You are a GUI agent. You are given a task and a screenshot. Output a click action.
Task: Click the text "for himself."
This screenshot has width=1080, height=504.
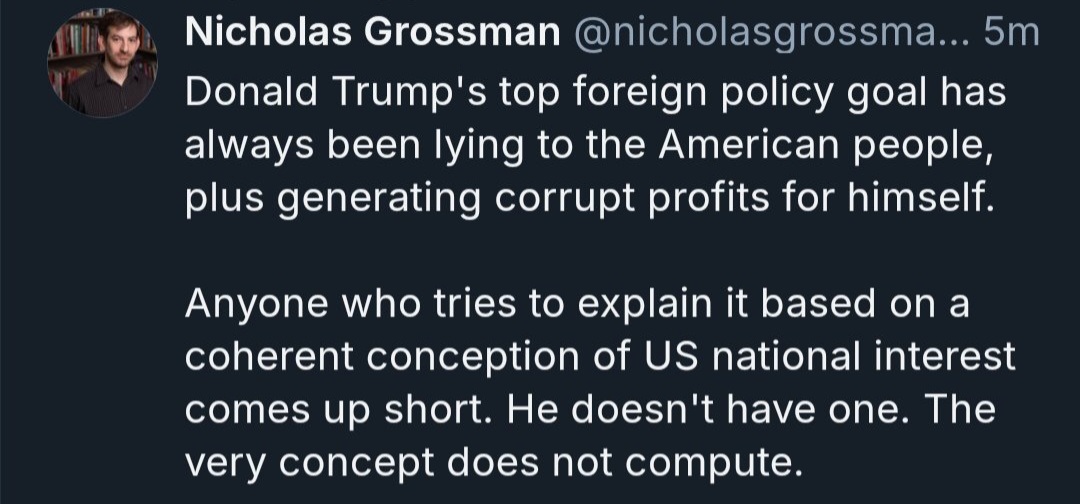coord(889,198)
